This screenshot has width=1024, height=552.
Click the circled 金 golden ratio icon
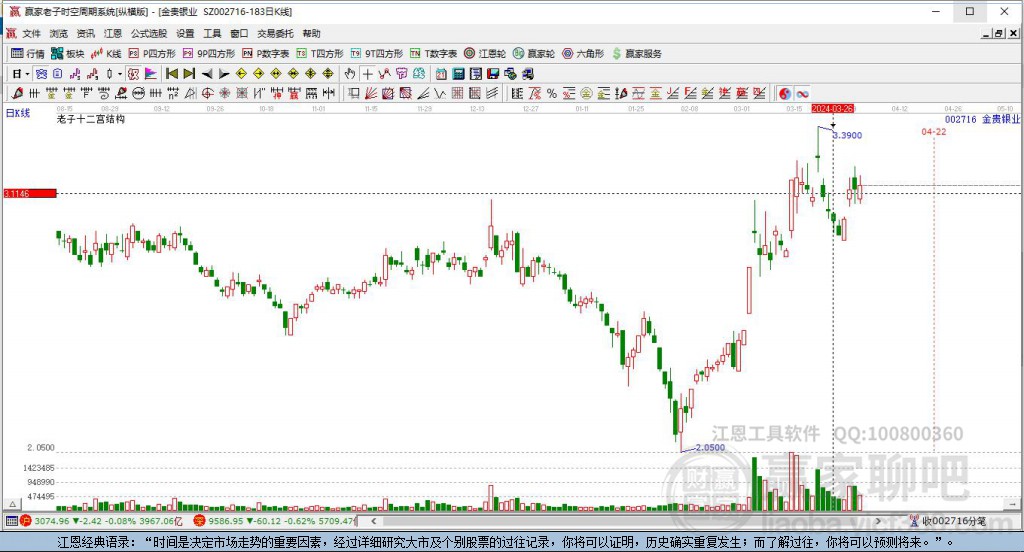coord(586,94)
